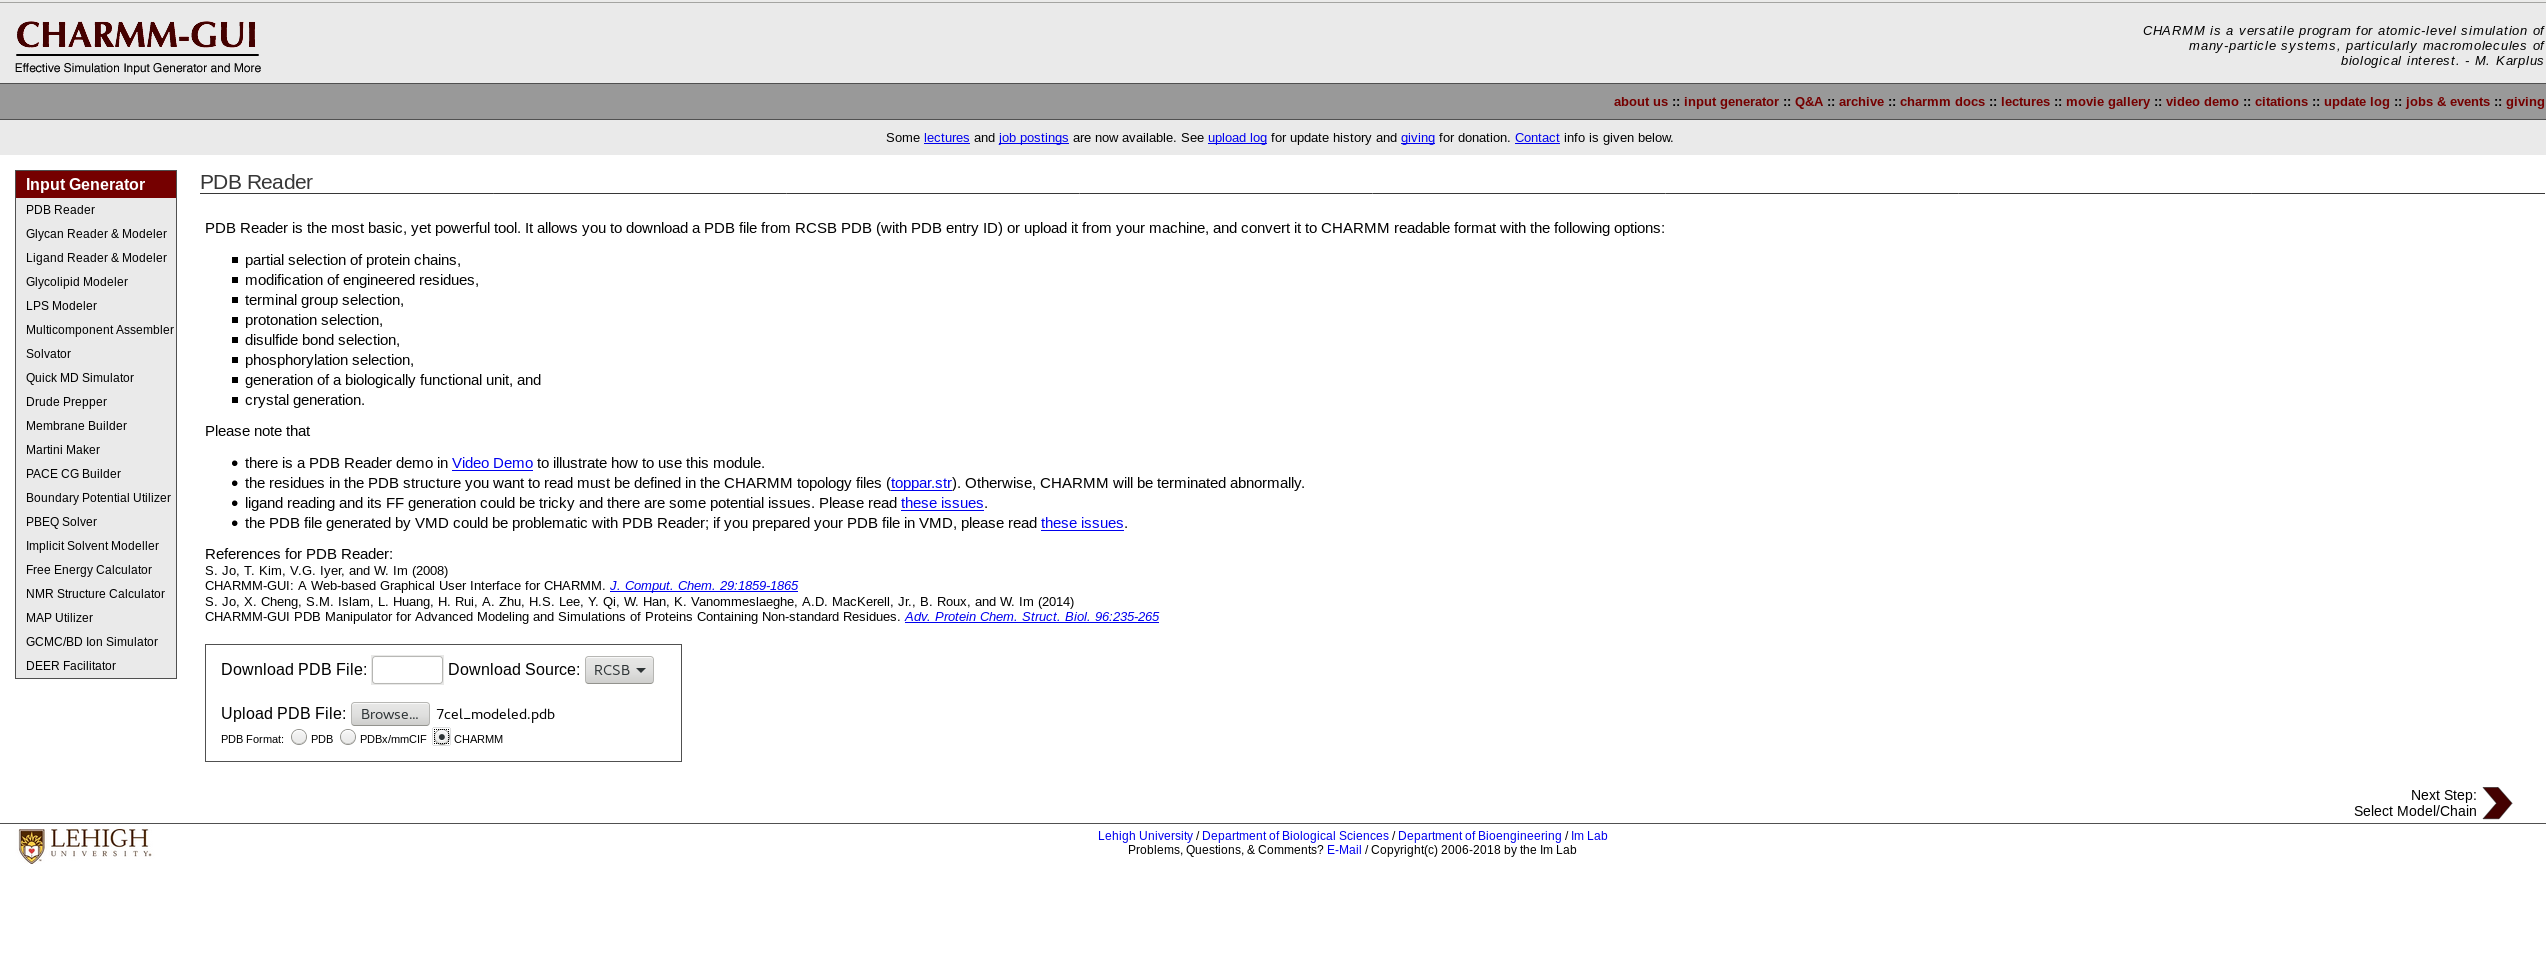
Task: Open Glycolipid Modeler in the sidebar
Action: 77,282
